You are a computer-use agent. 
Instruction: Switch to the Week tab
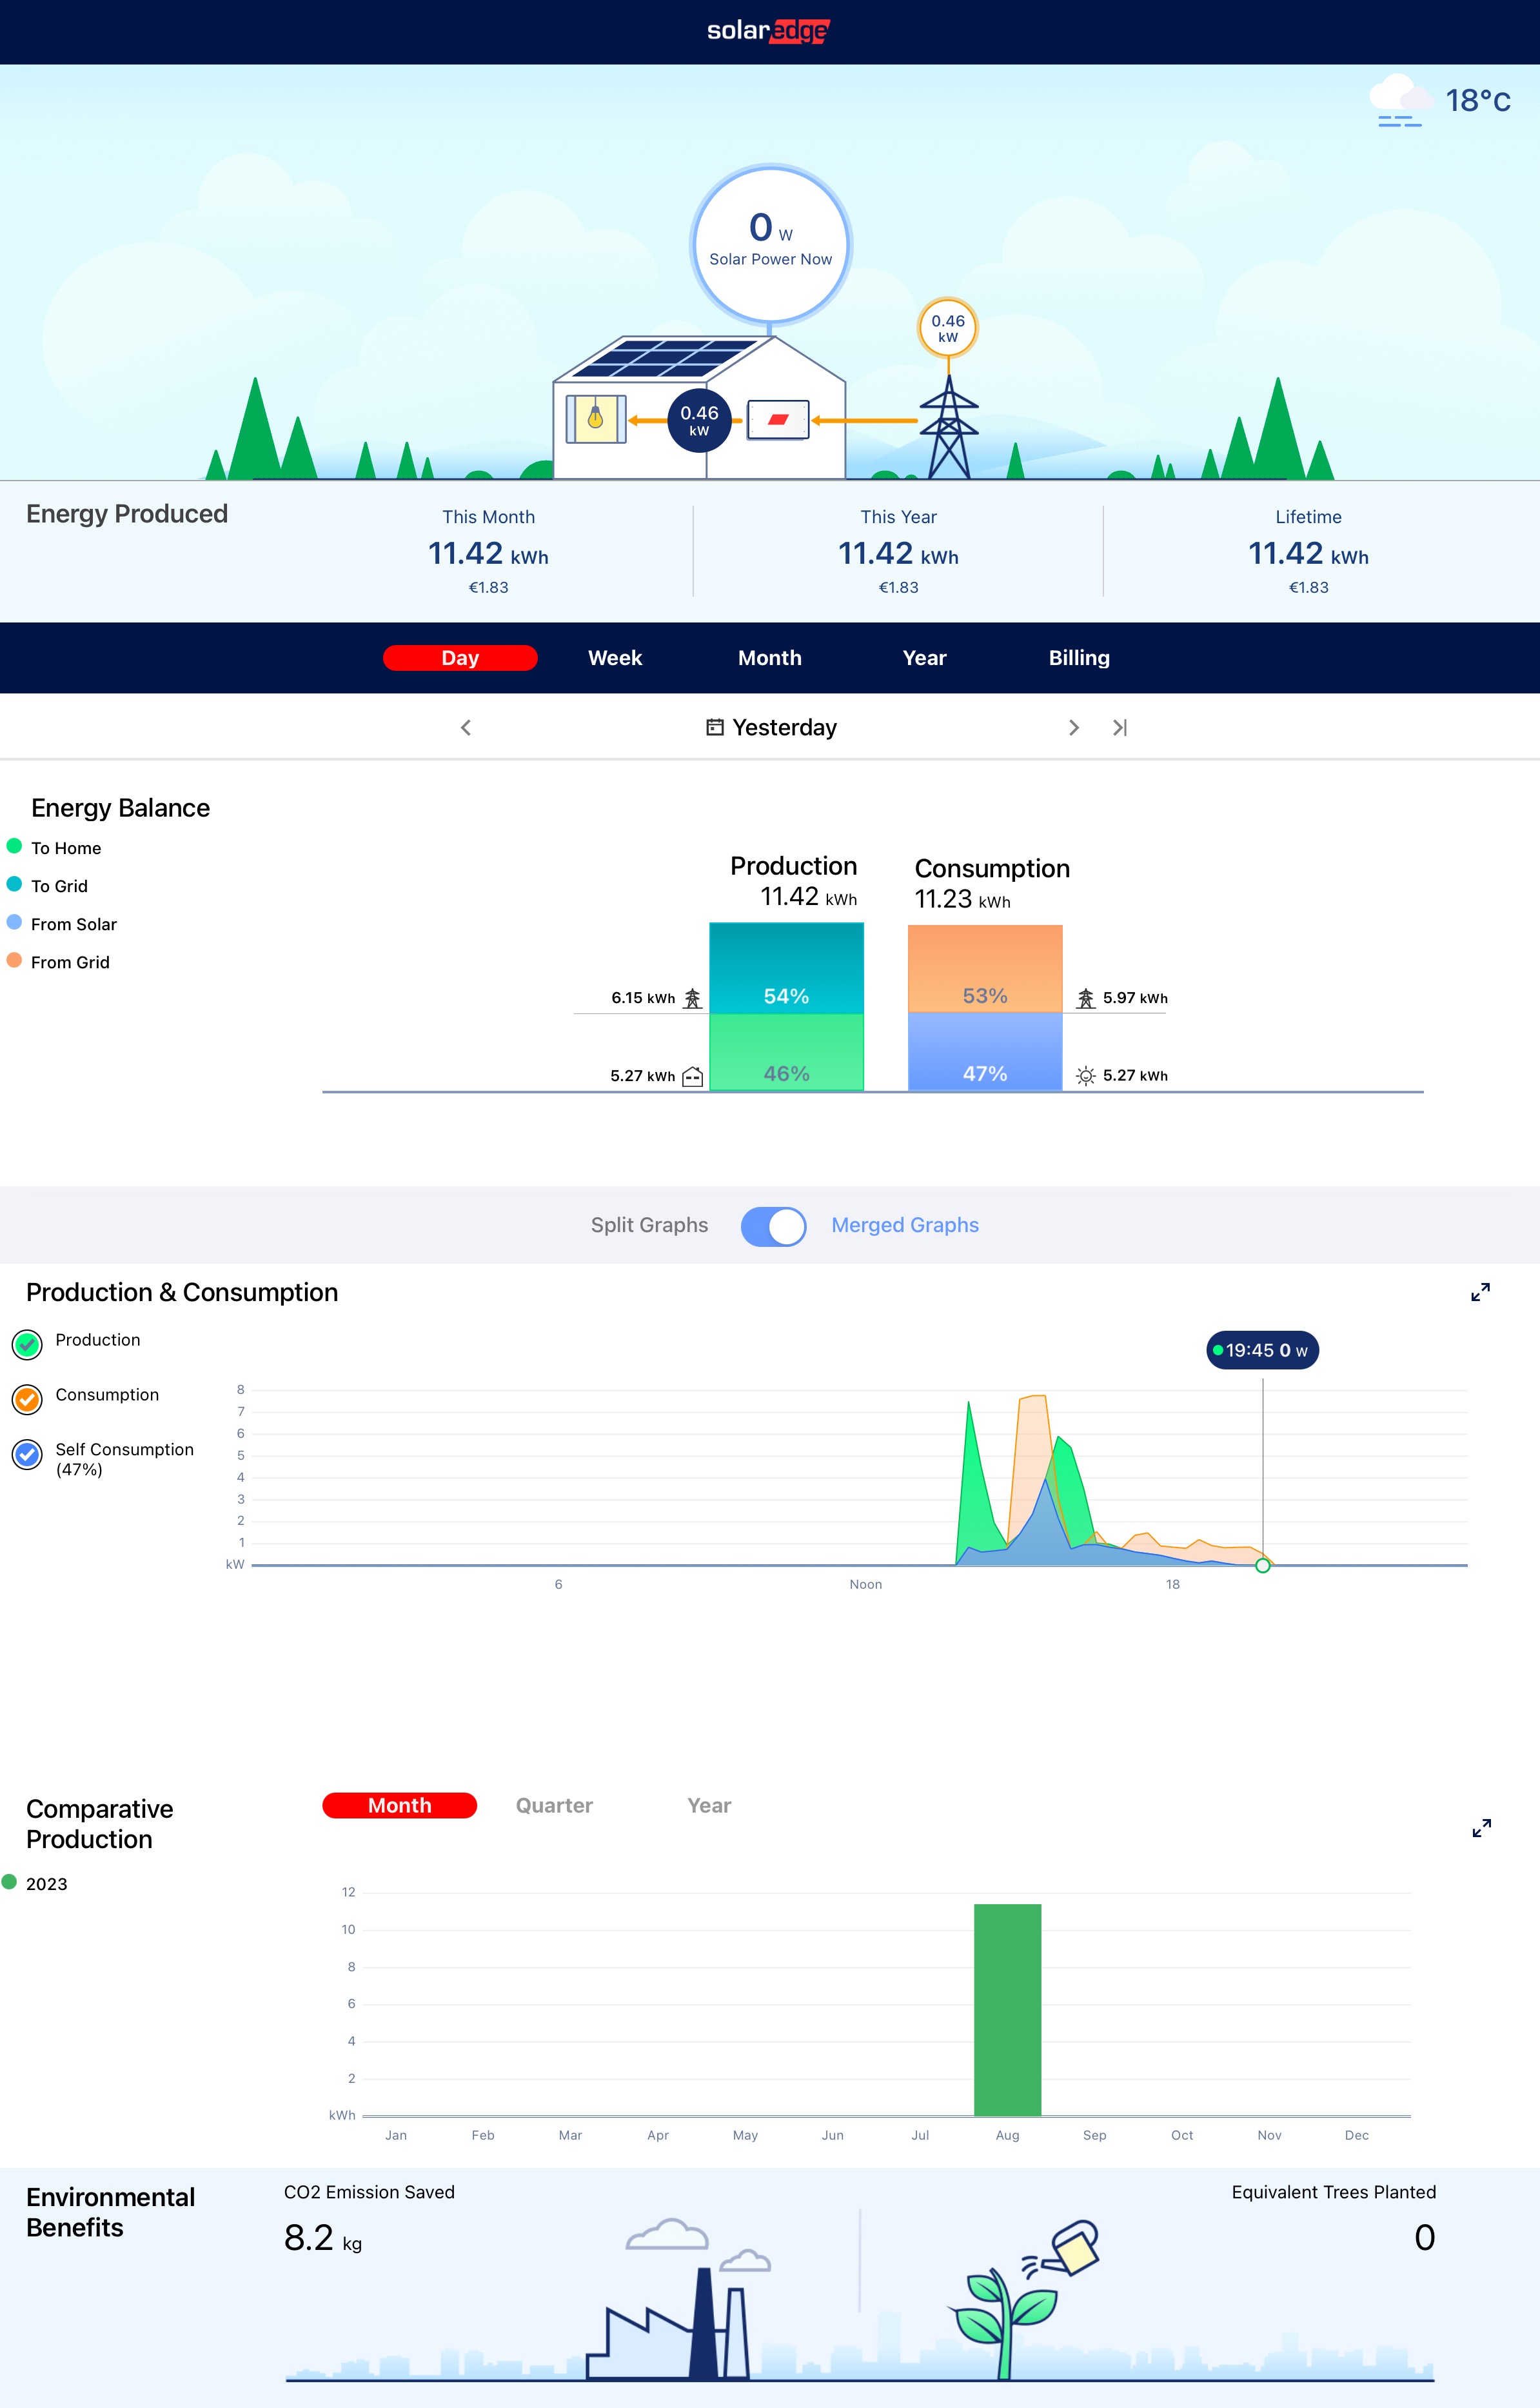coord(615,658)
